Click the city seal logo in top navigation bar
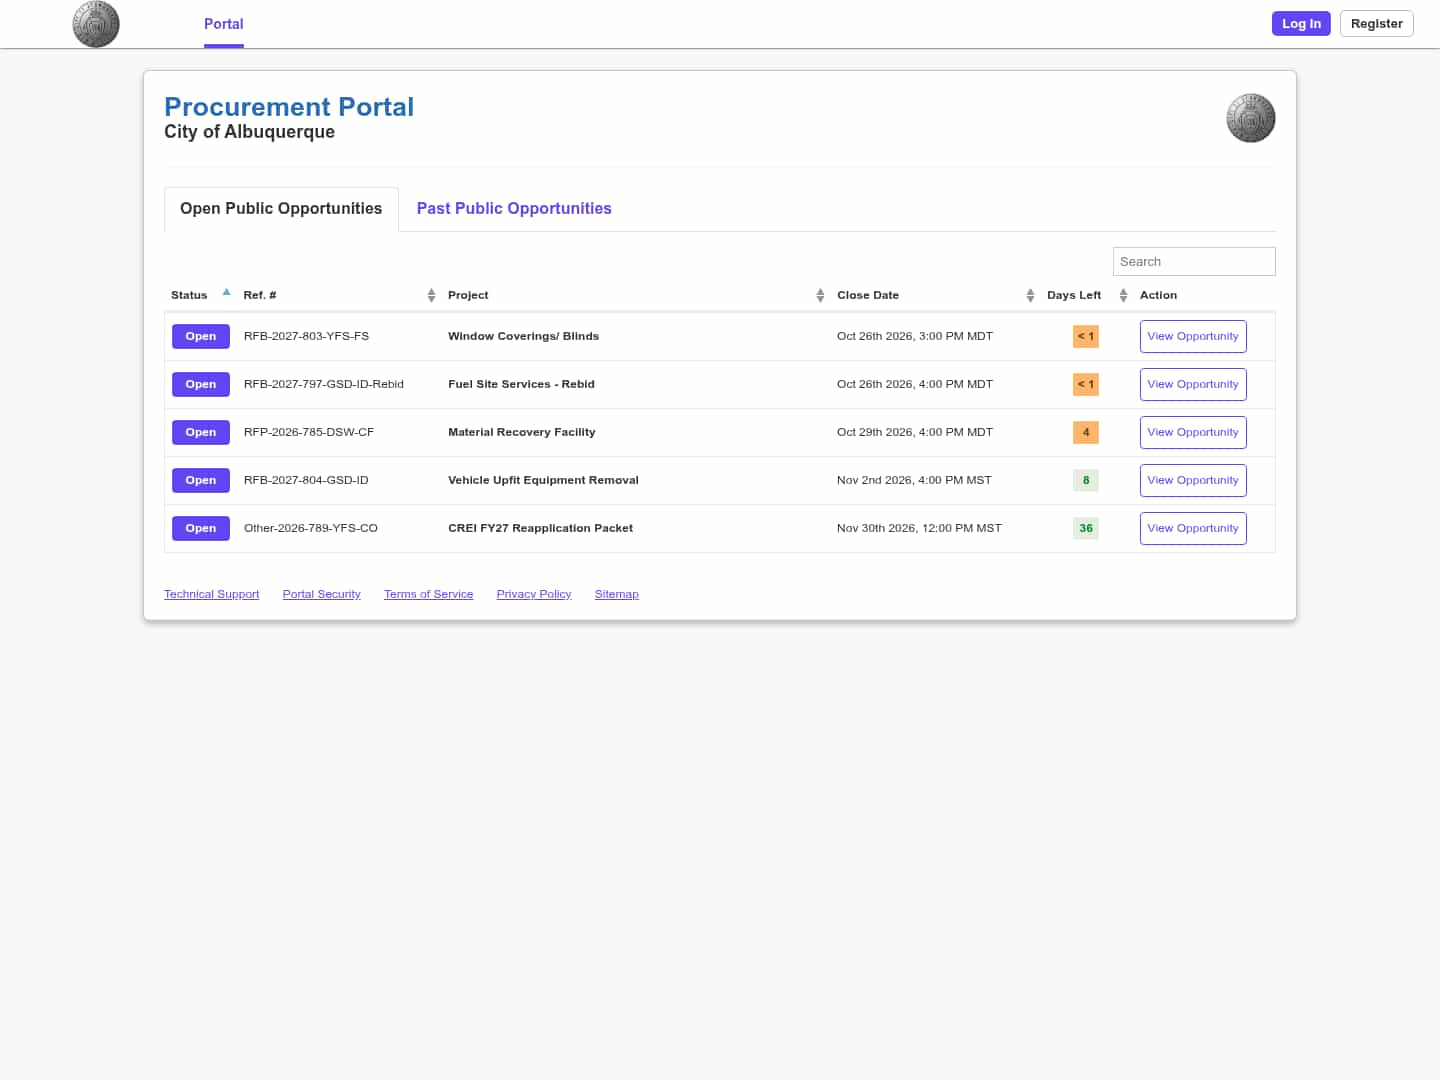 tap(96, 24)
